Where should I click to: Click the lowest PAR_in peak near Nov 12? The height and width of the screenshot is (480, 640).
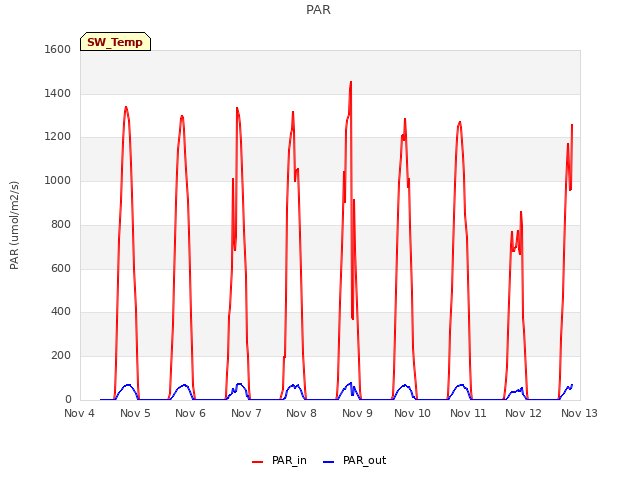(521, 212)
